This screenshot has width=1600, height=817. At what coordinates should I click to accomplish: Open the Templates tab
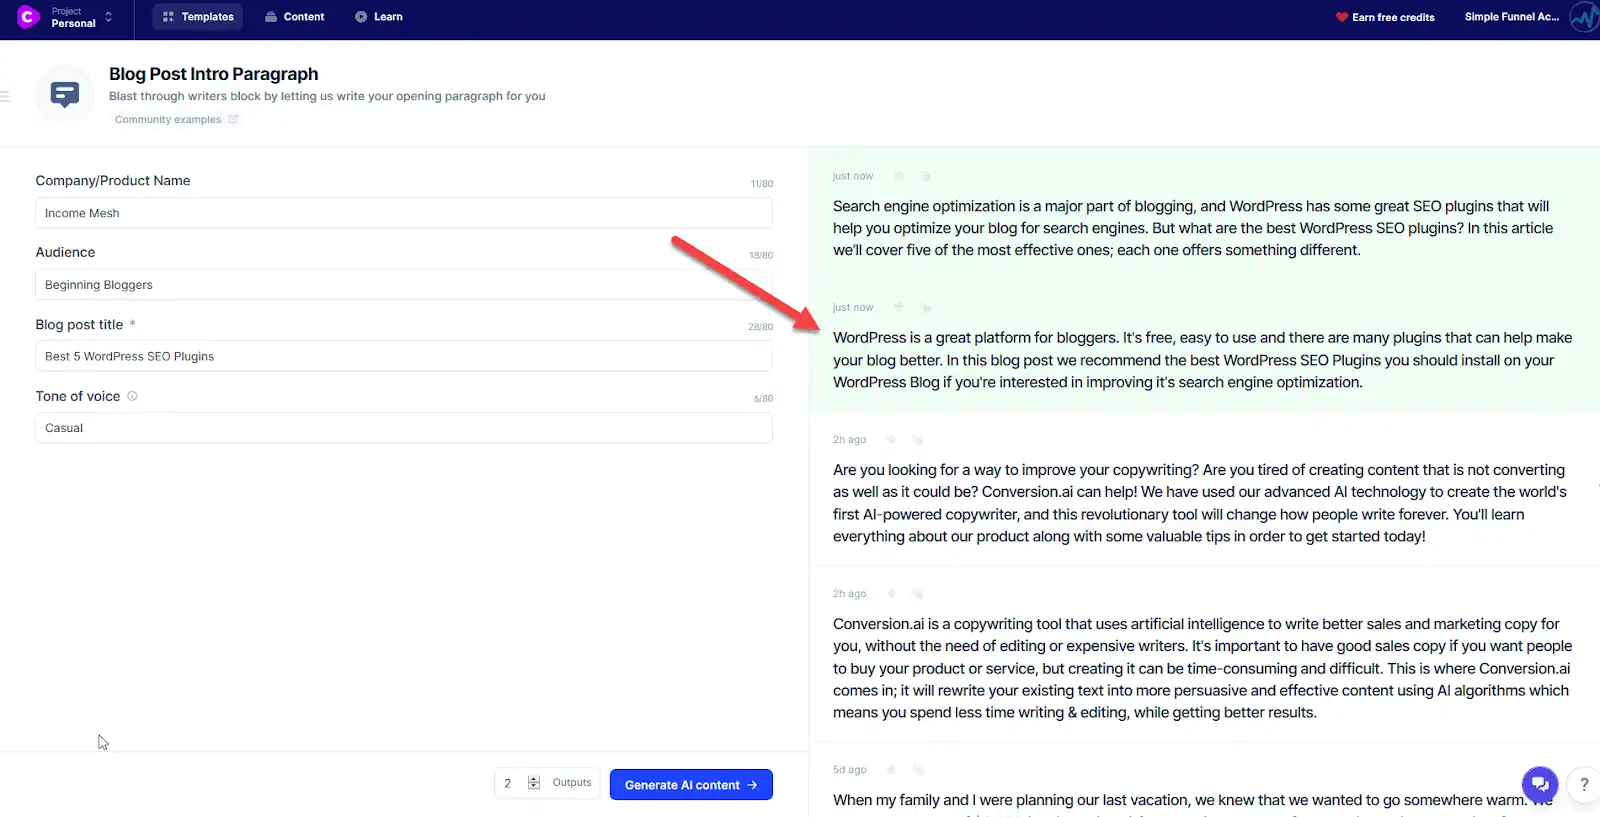pos(197,17)
